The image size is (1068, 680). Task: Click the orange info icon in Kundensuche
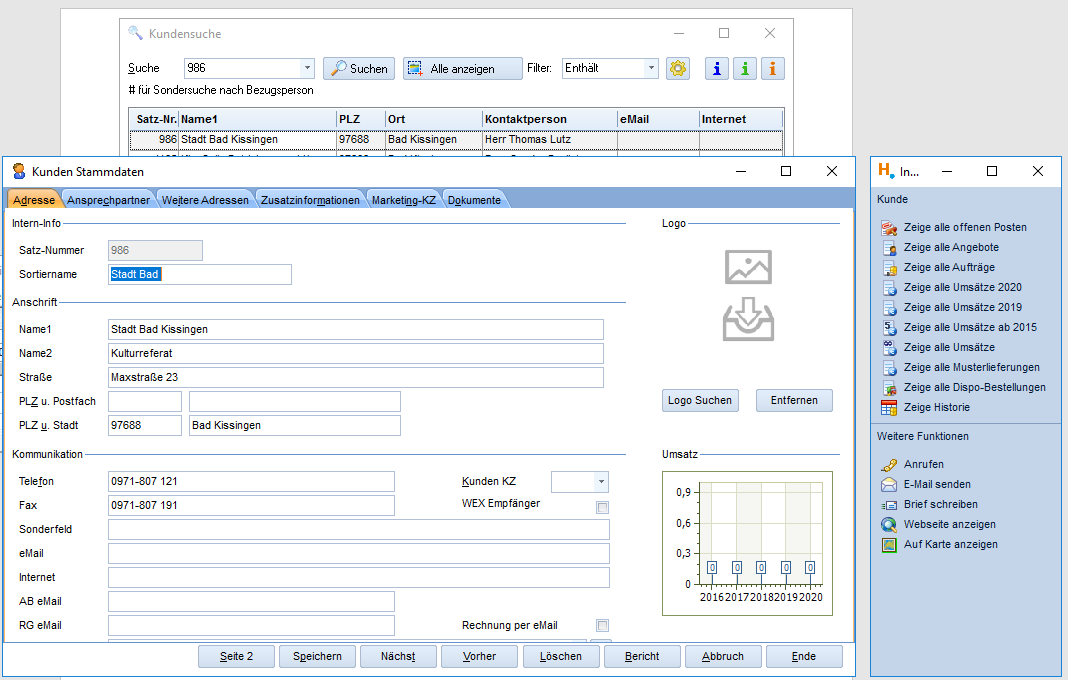click(x=772, y=68)
